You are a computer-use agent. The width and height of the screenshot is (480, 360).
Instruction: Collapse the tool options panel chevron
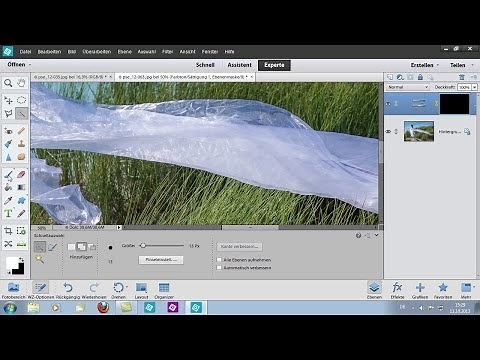pos(377,235)
